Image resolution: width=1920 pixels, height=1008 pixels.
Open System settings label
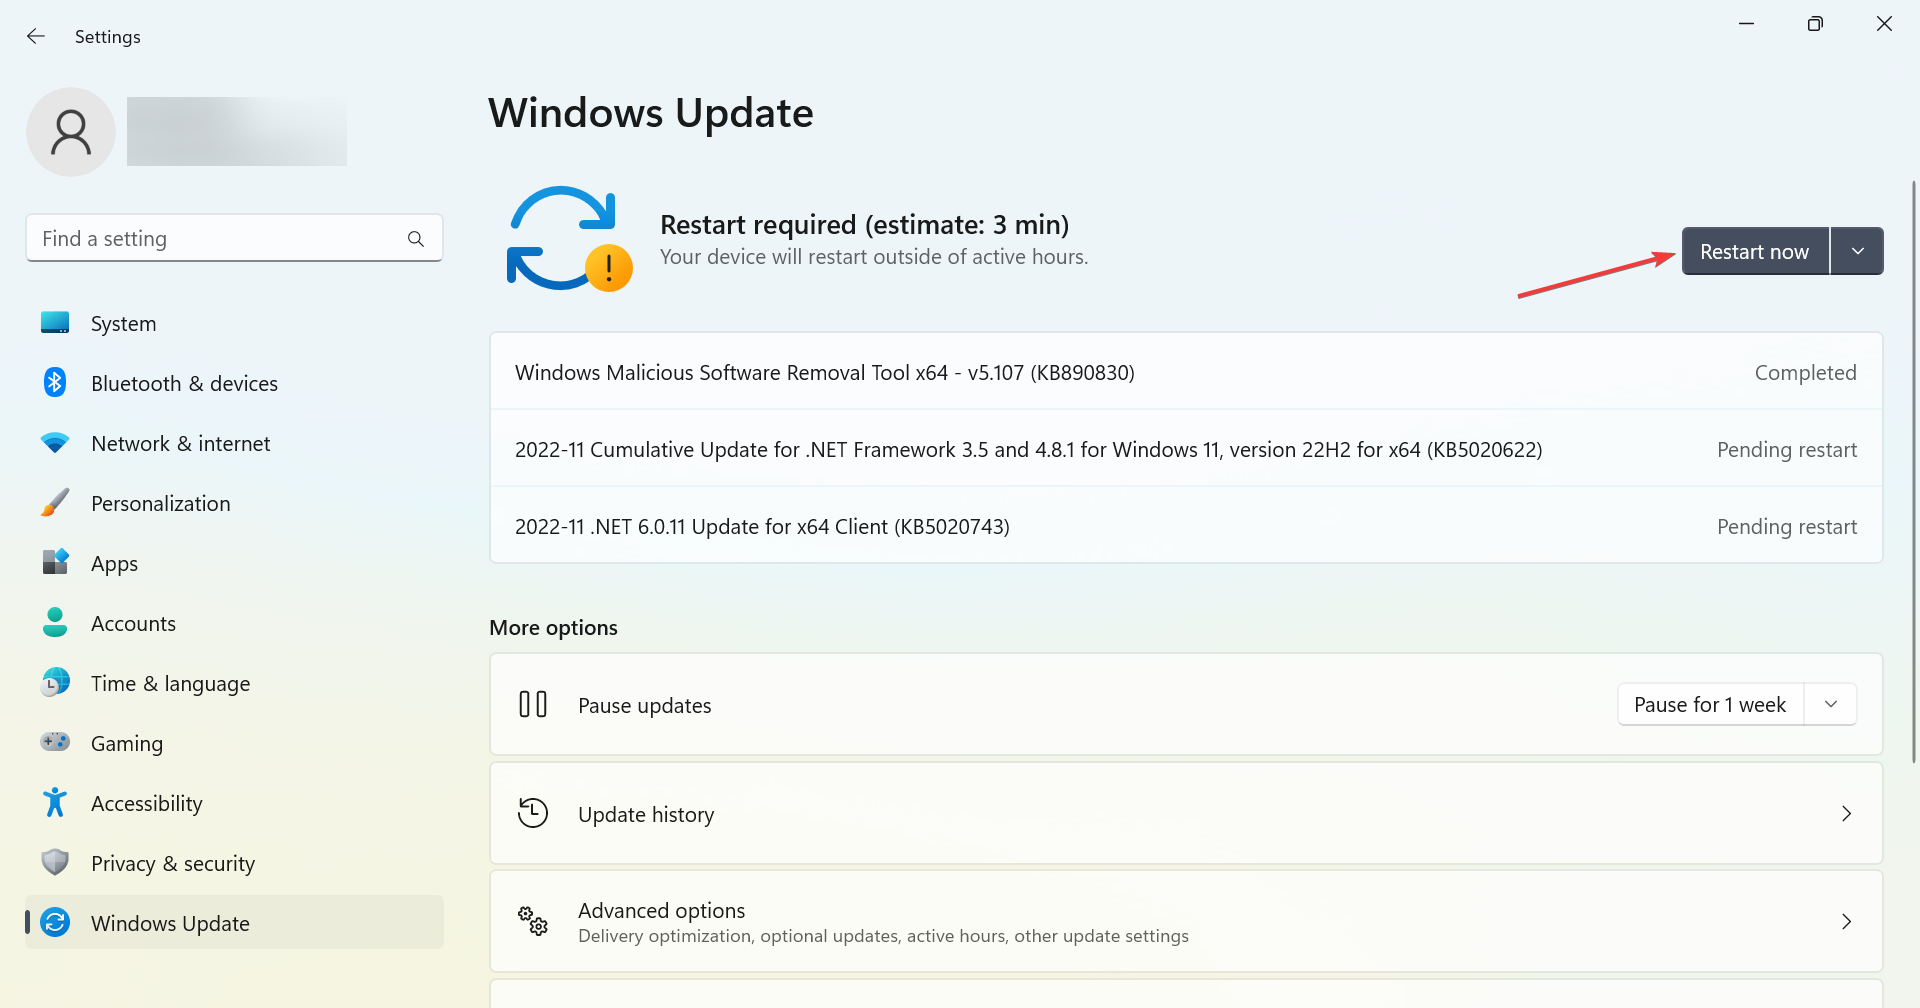pyautogui.click(x=123, y=324)
